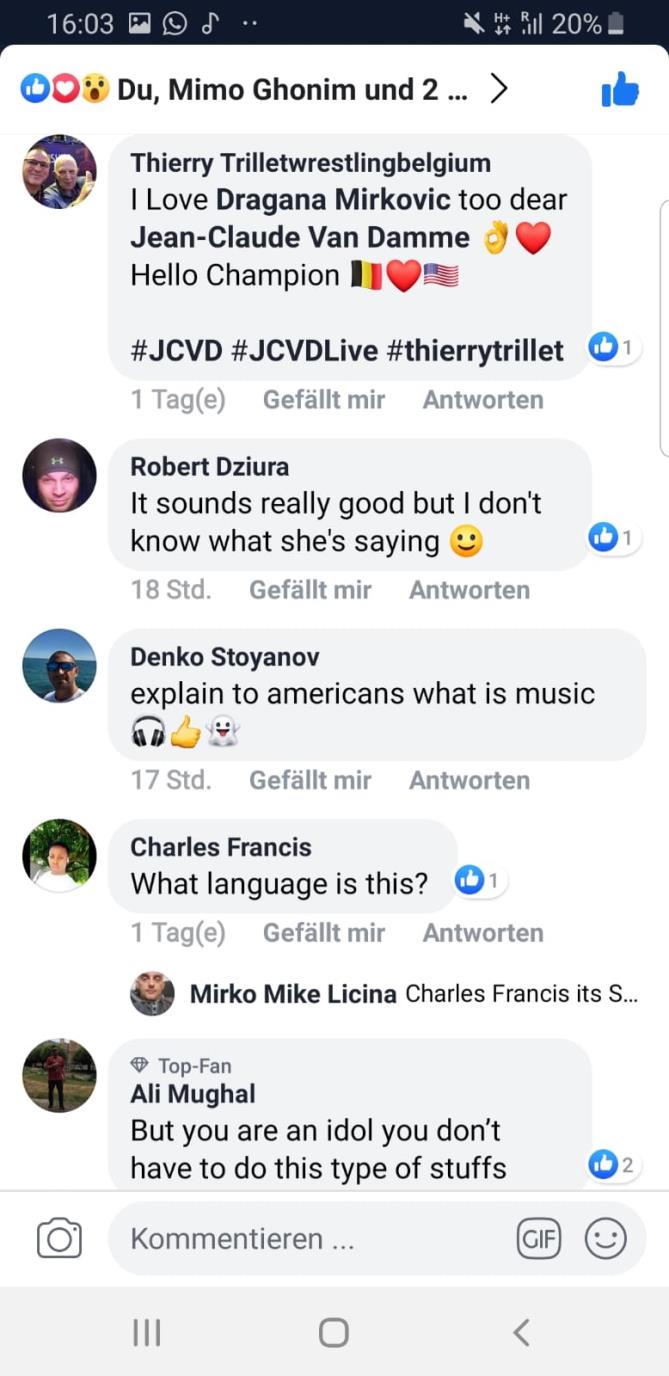Reply to Denko Stoyanov with Antworten
Image resolution: width=669 pixels, height=1376 pixels.
pyautogui.click(x=469, y=780)
